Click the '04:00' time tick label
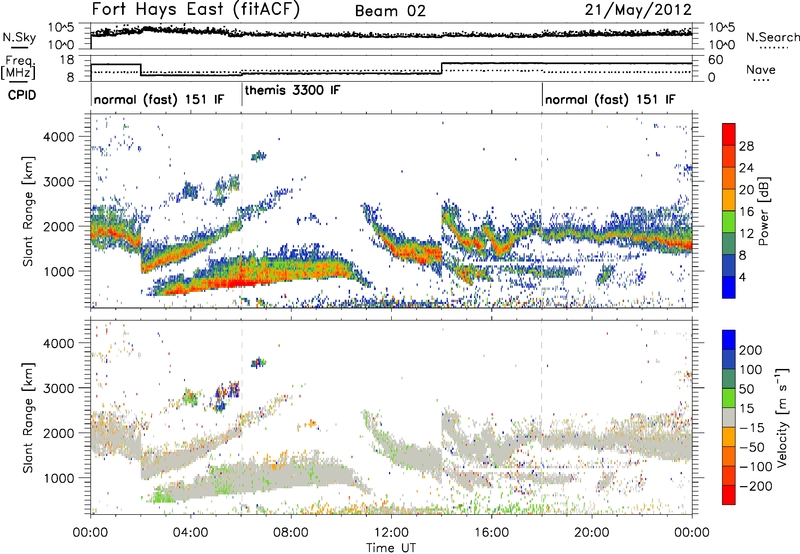 (190, 533)
